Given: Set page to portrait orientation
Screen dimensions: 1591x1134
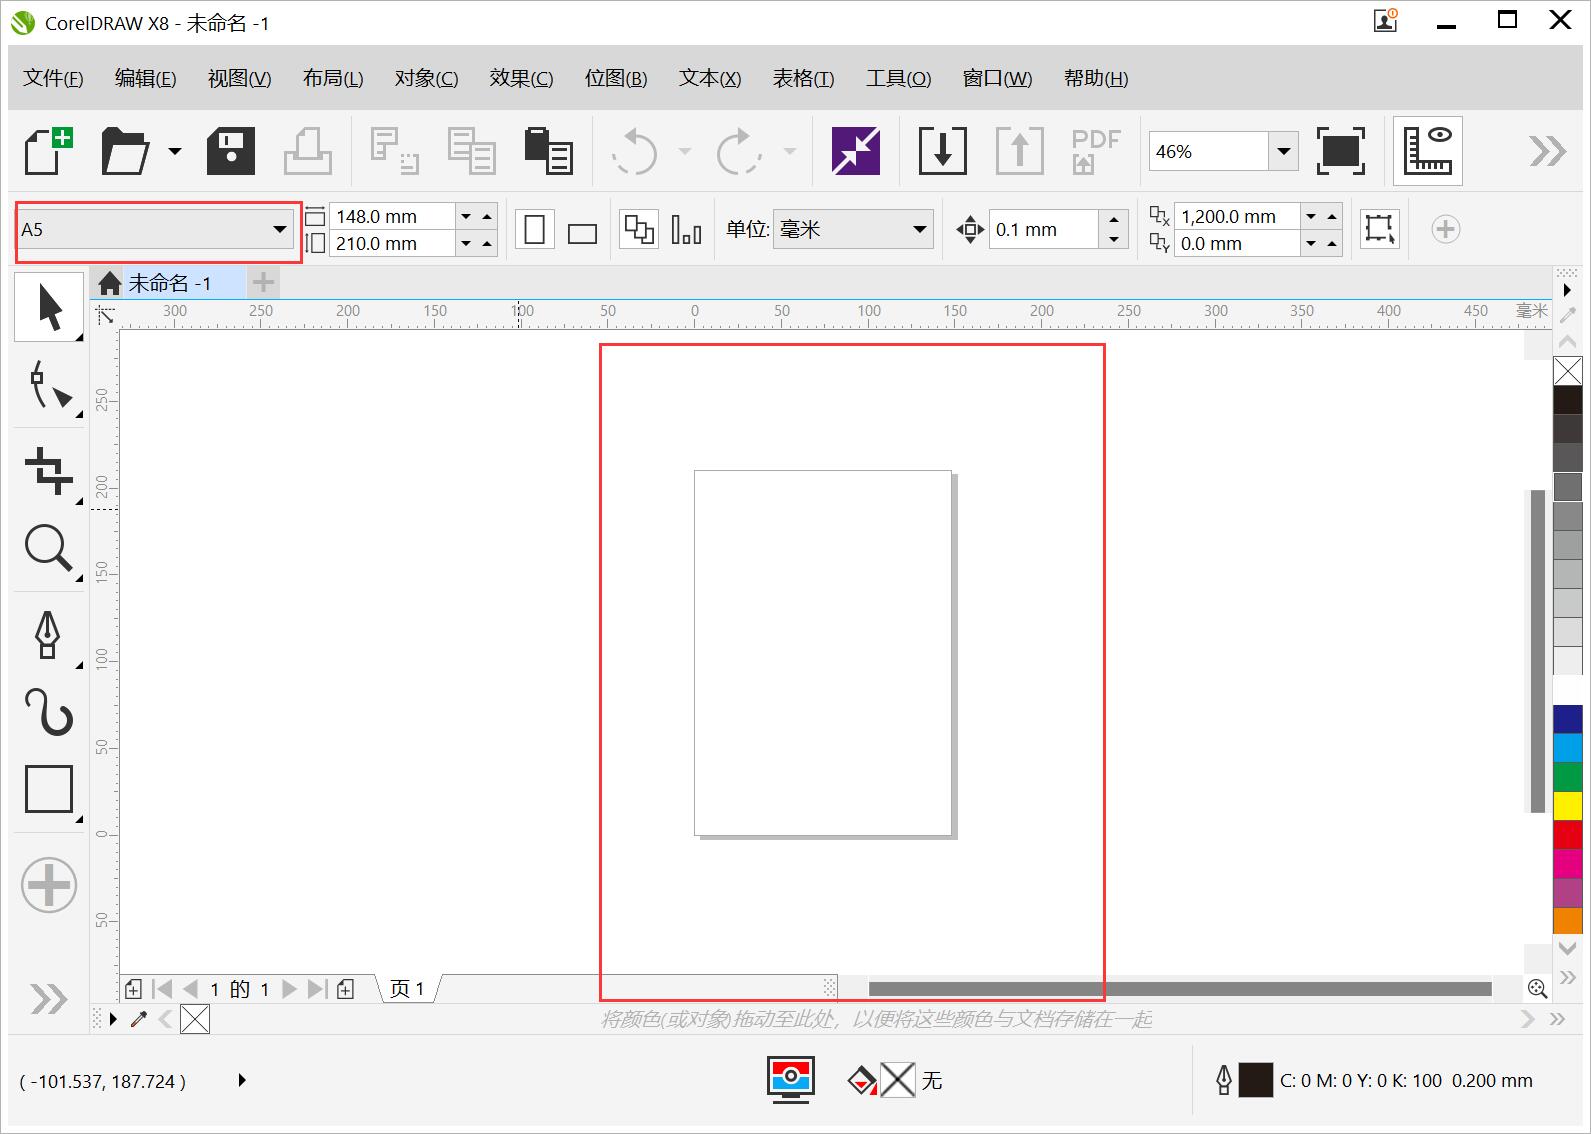Looking at the screenshot, I should tap(535, 230).
